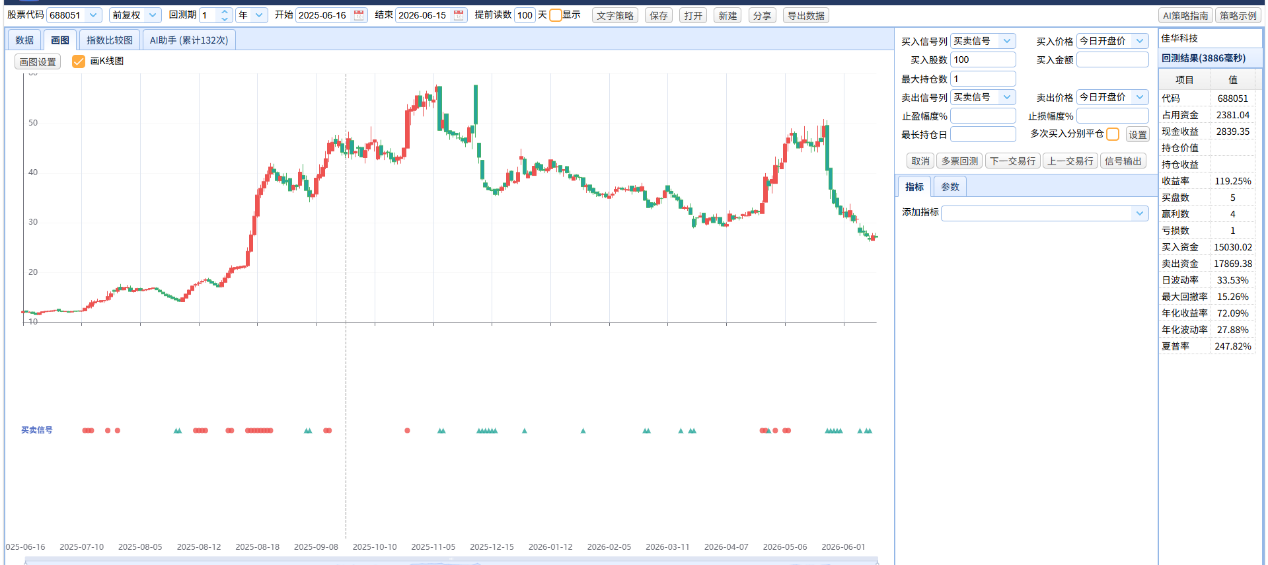This screenshot has width=1268, height=565.
Task: Click a green sell signal triangle
Action: [x=524, y=430]
